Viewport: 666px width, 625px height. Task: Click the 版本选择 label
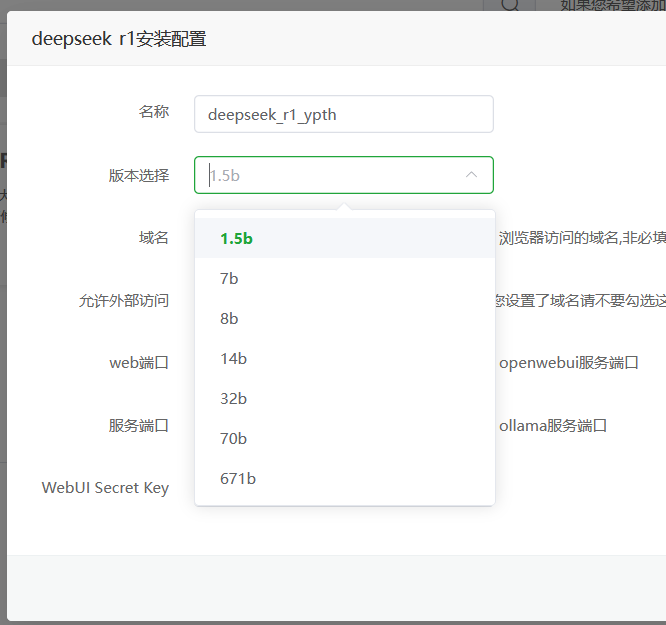click(139, 175)
